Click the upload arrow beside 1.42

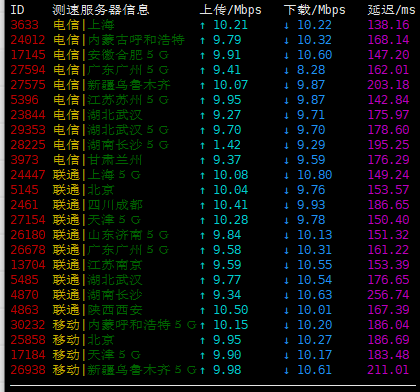point(202,145)
